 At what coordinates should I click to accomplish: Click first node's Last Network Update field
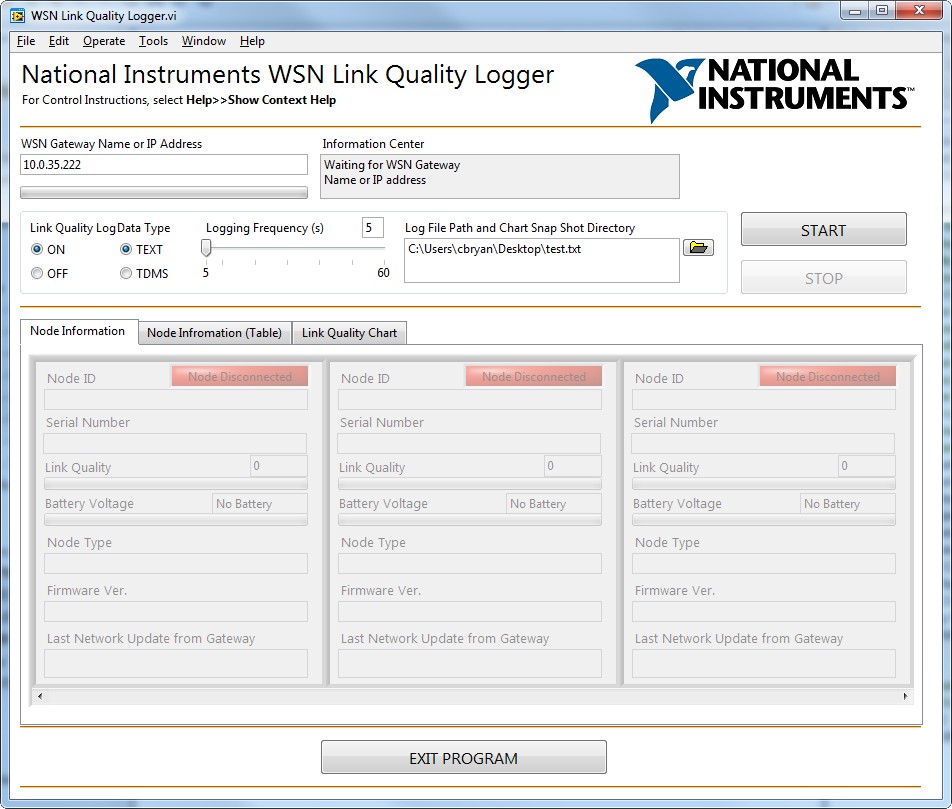click(x=175, y=663)
